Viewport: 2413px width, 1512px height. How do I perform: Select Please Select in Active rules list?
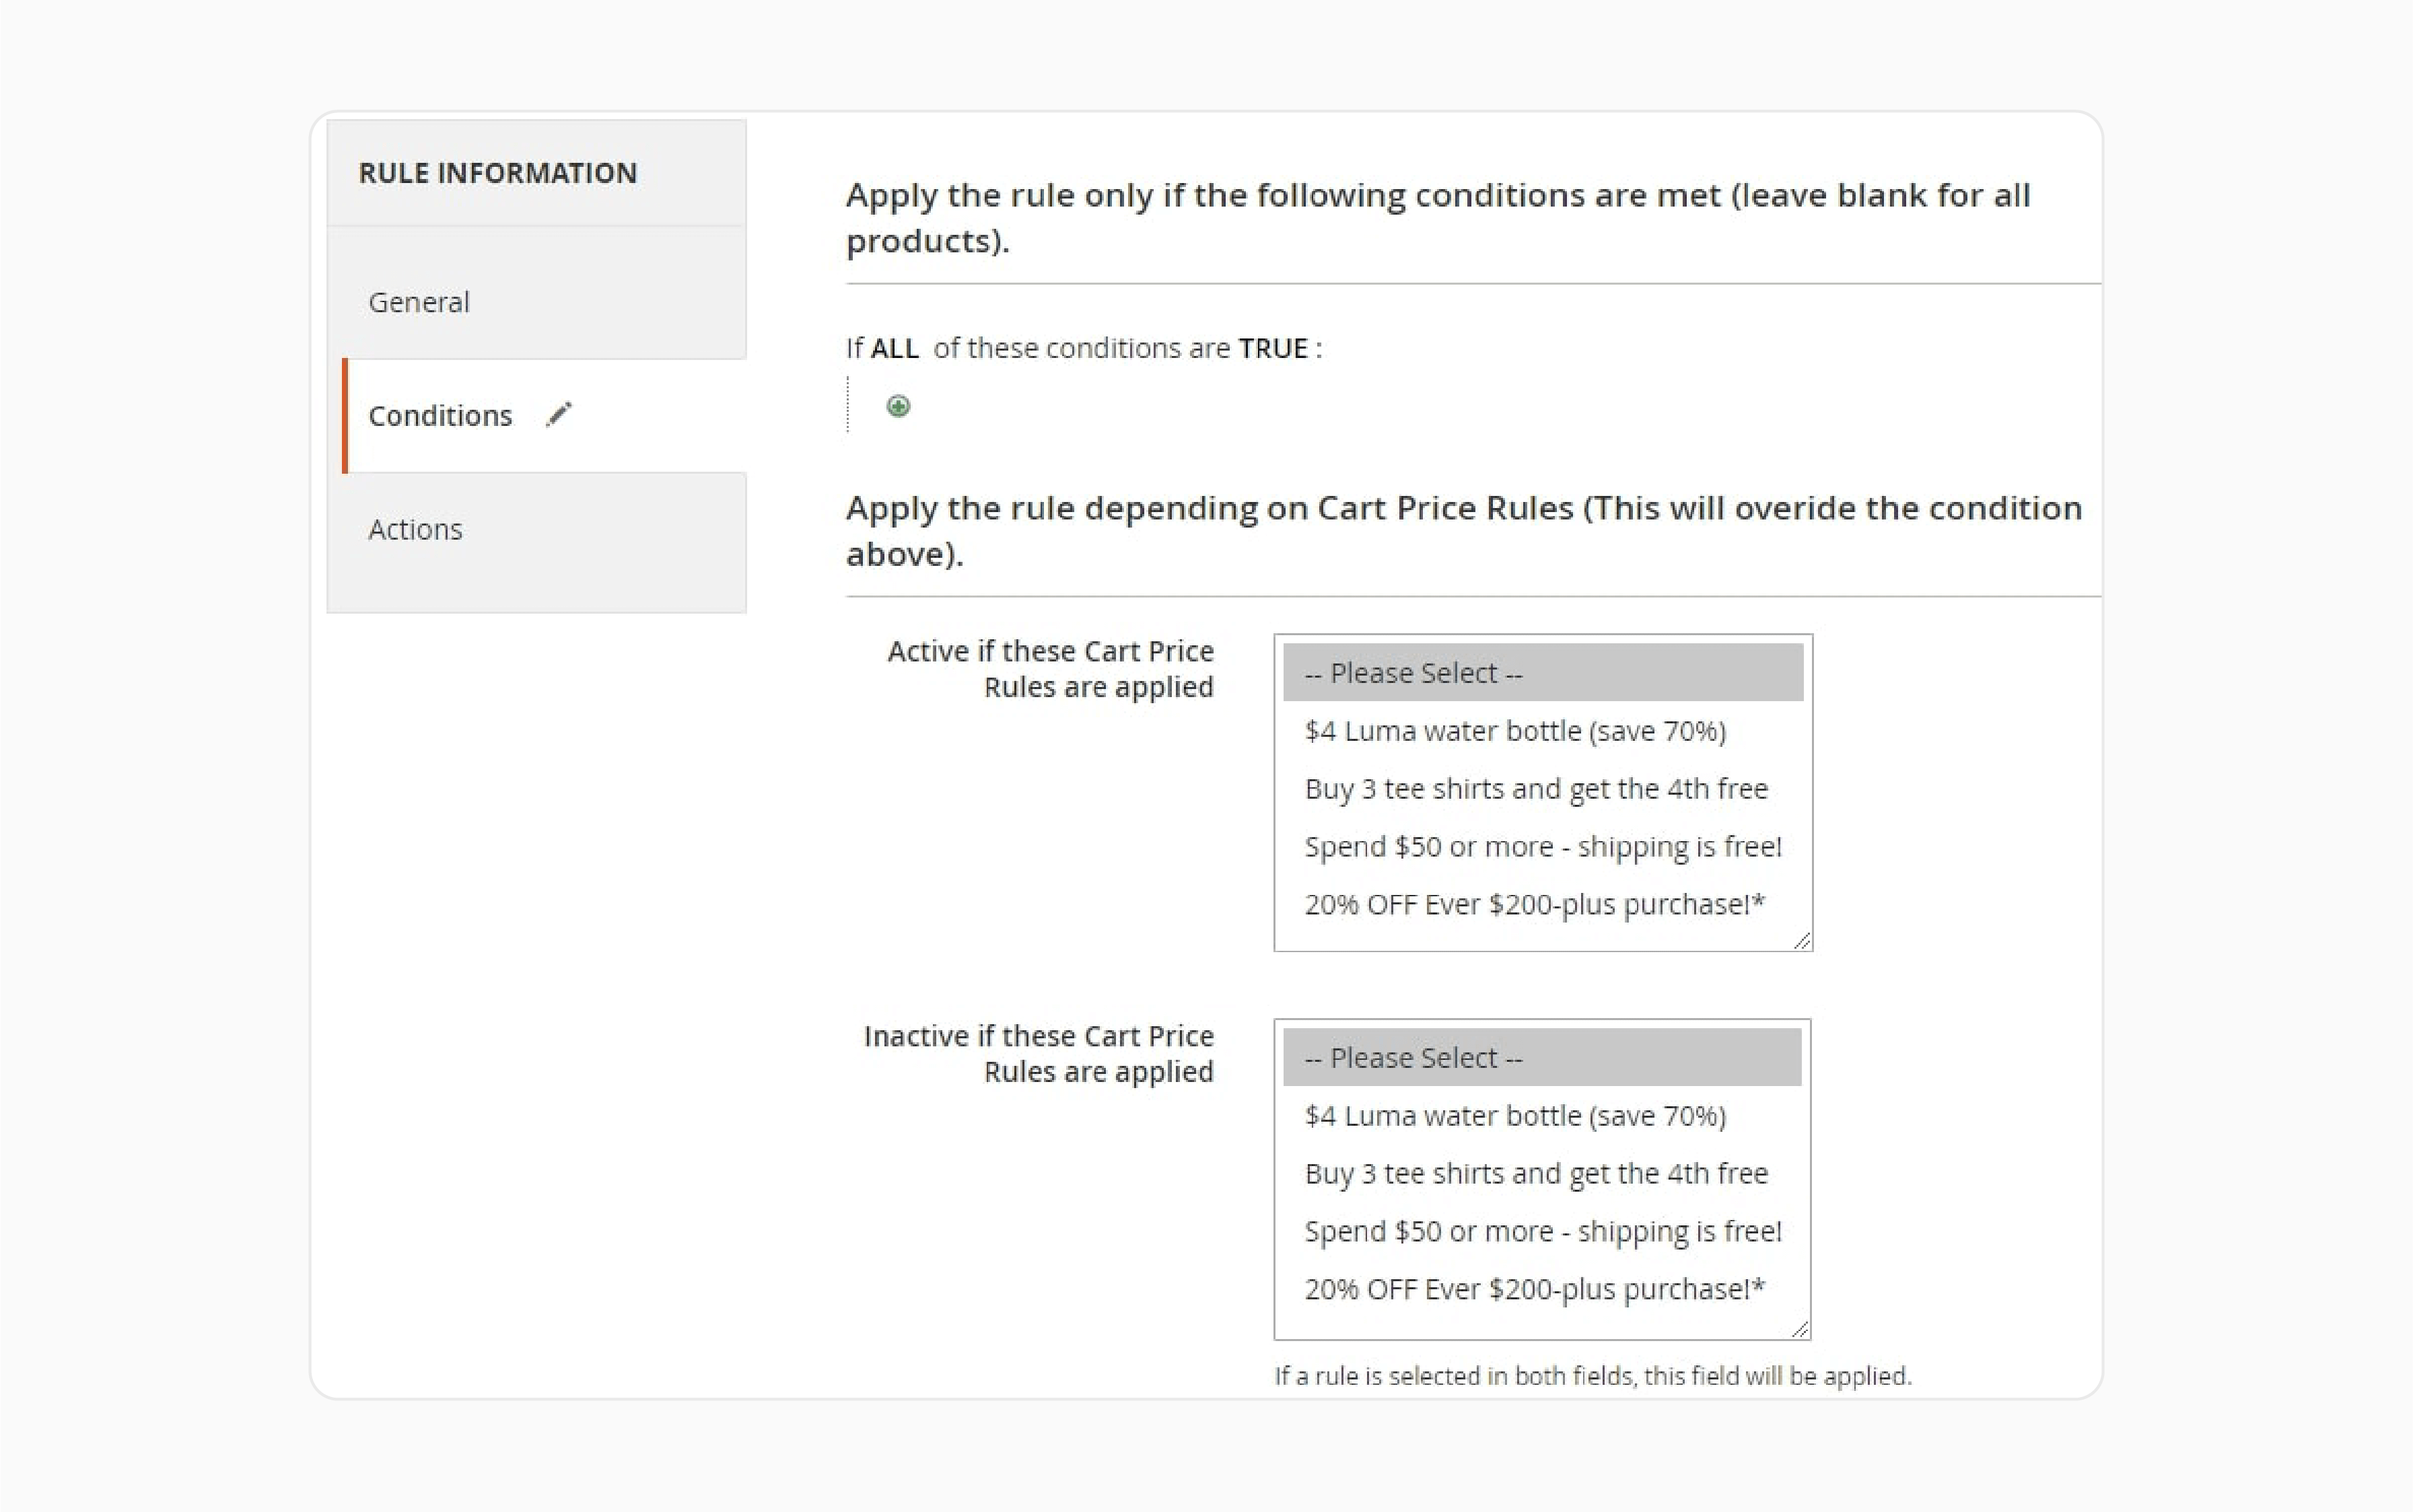pyautogui.click(x=1543, y=673)
